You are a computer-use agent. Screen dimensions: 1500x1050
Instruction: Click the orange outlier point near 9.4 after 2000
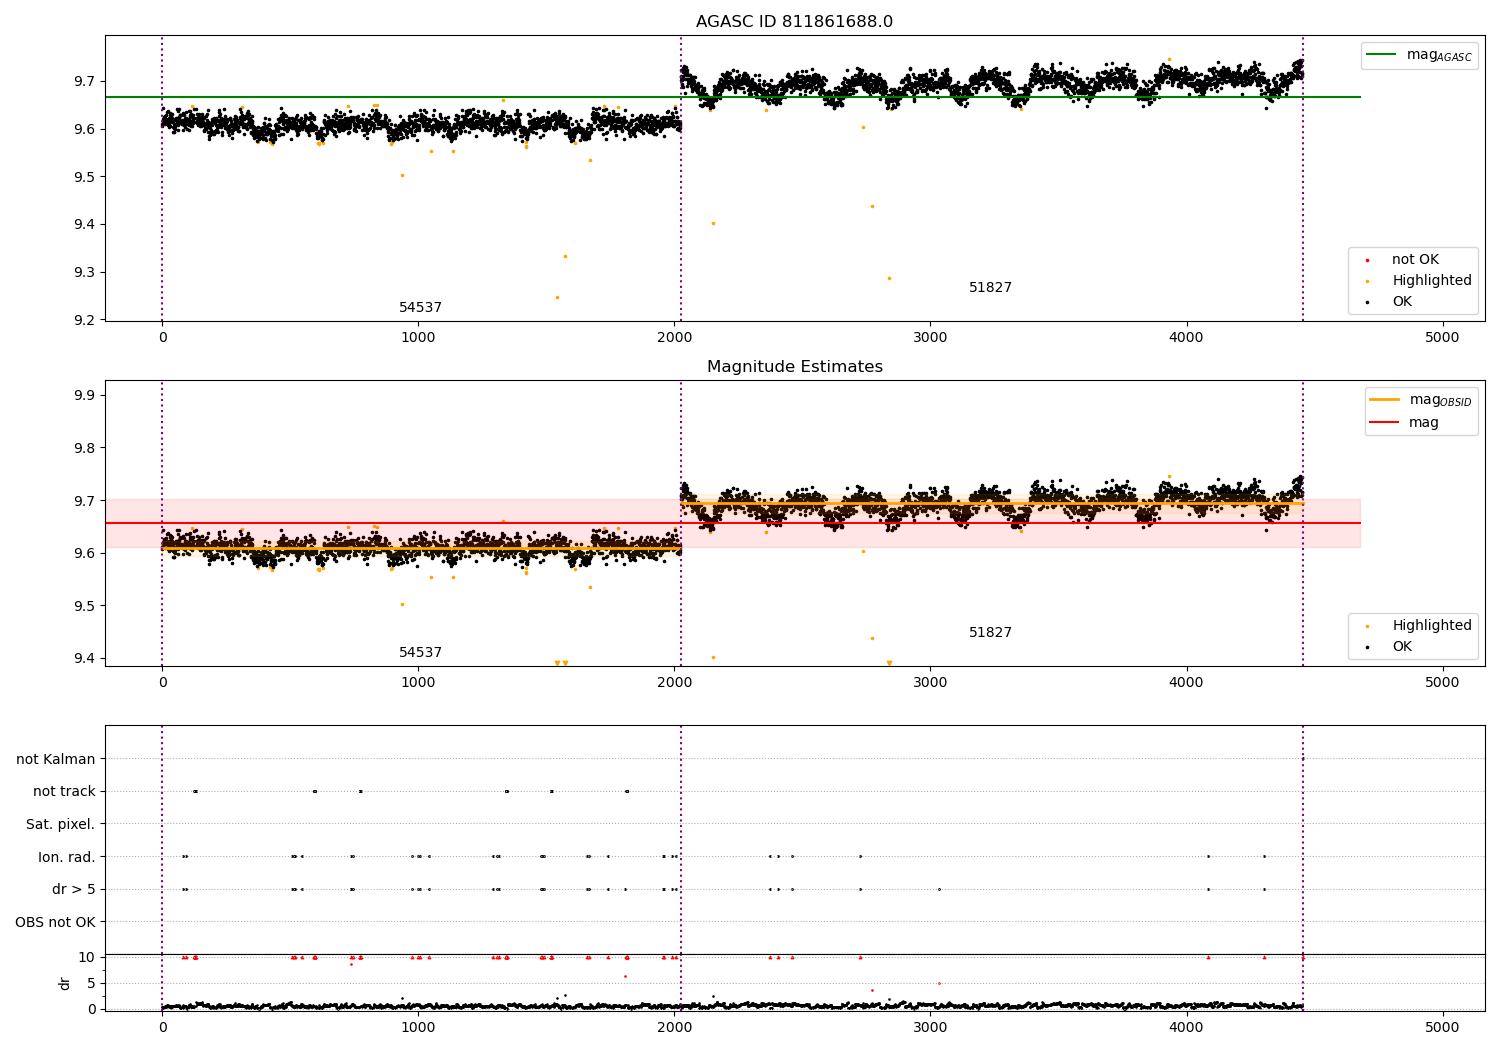click(x=713, y=223)
